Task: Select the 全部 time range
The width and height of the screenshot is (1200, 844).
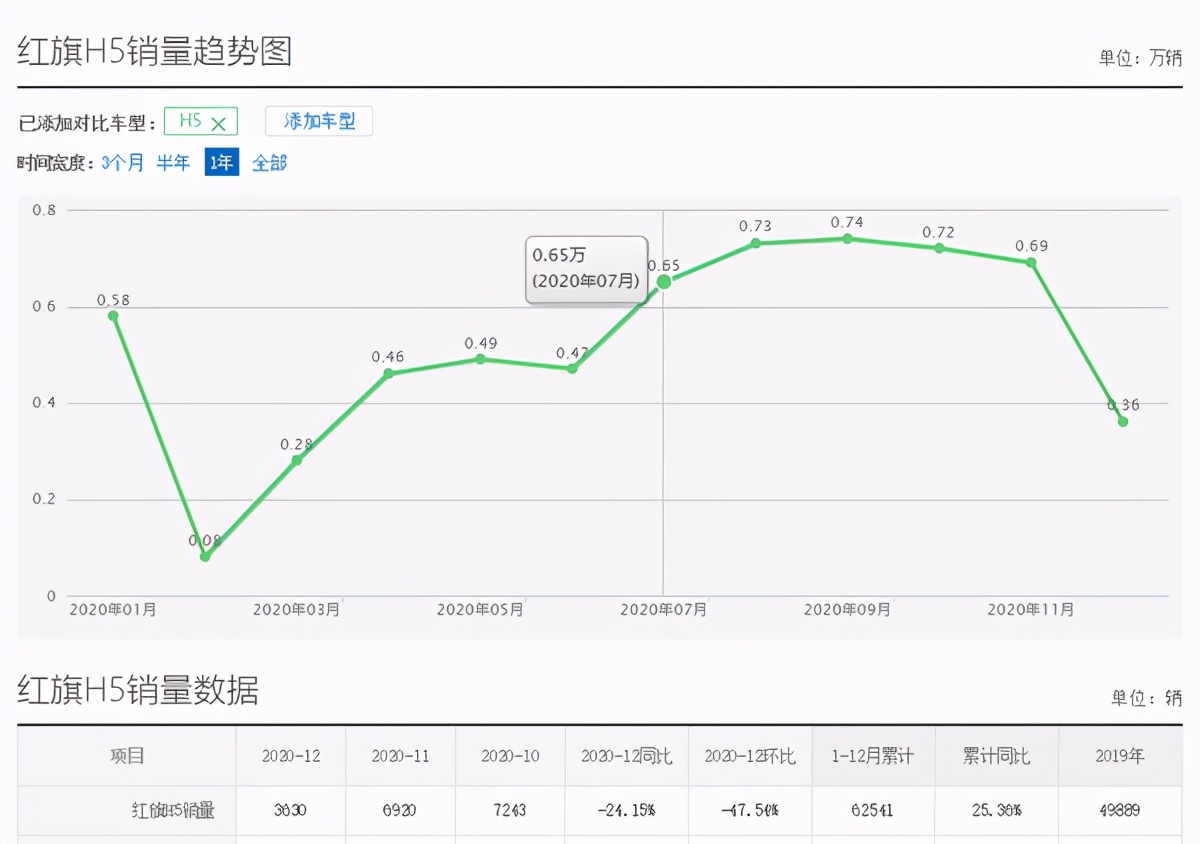Action: tap(269, 162)
